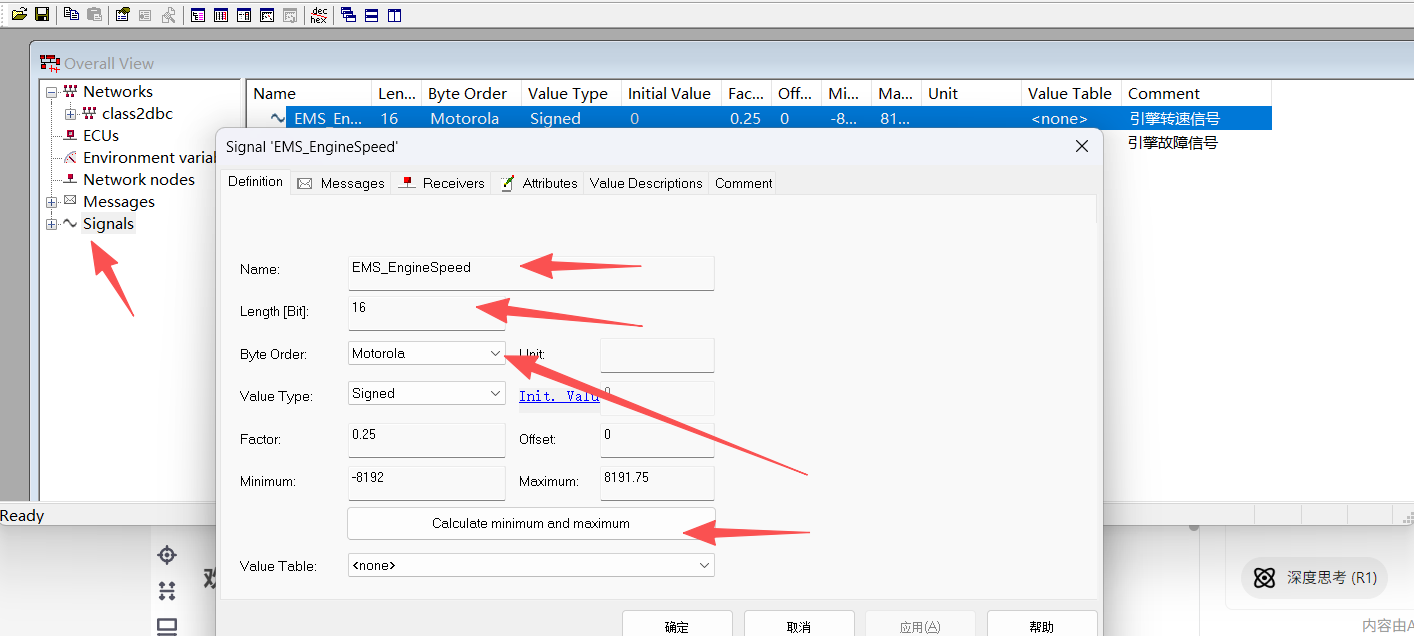
Task: Switch to the Comment tab
Action: pos(743,183)
